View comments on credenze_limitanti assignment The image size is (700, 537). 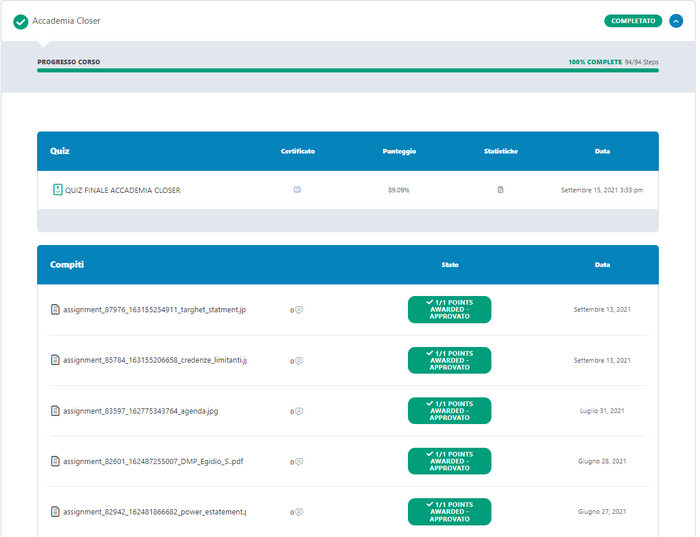[298, 360]
